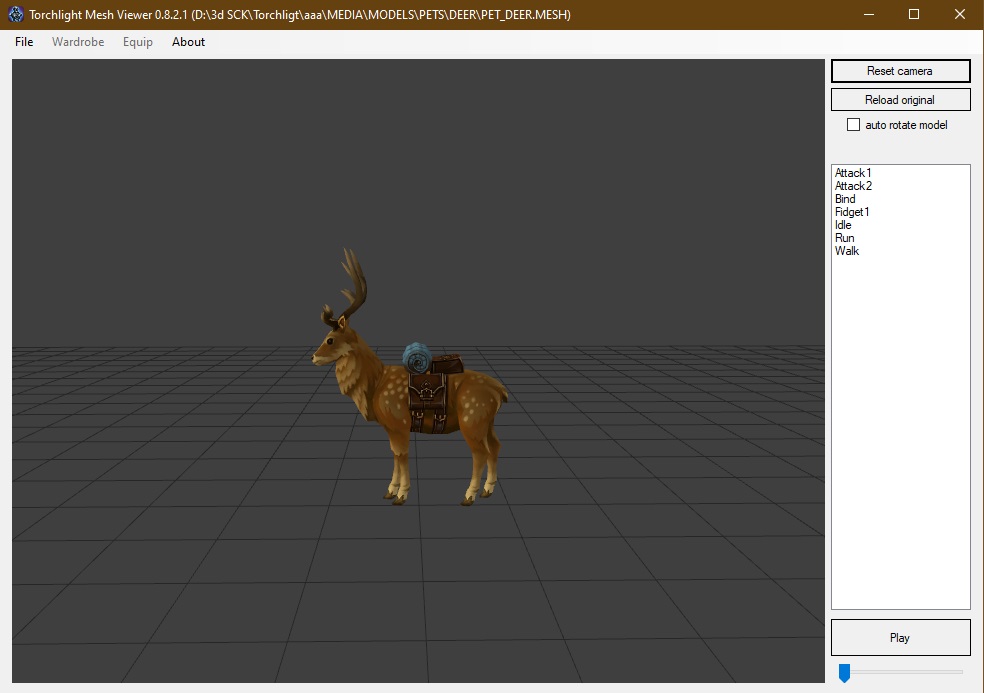Enable the auto rotate model checkbox

853,125
